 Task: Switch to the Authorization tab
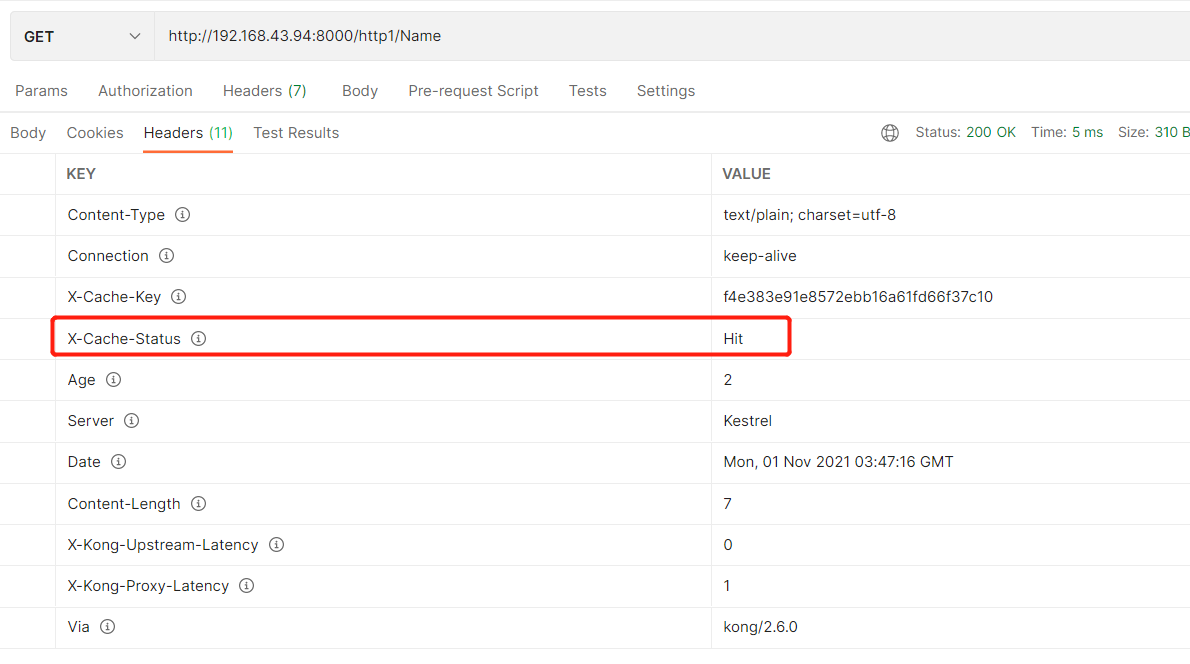click(145, 91)
